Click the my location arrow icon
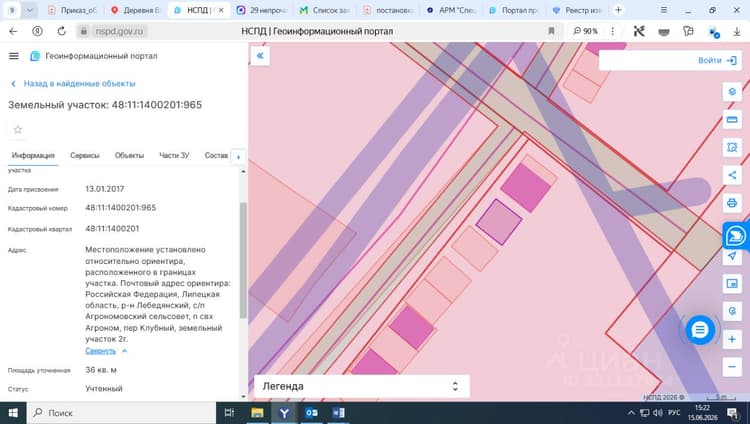750x424 pixels. [x=732, y=256]
